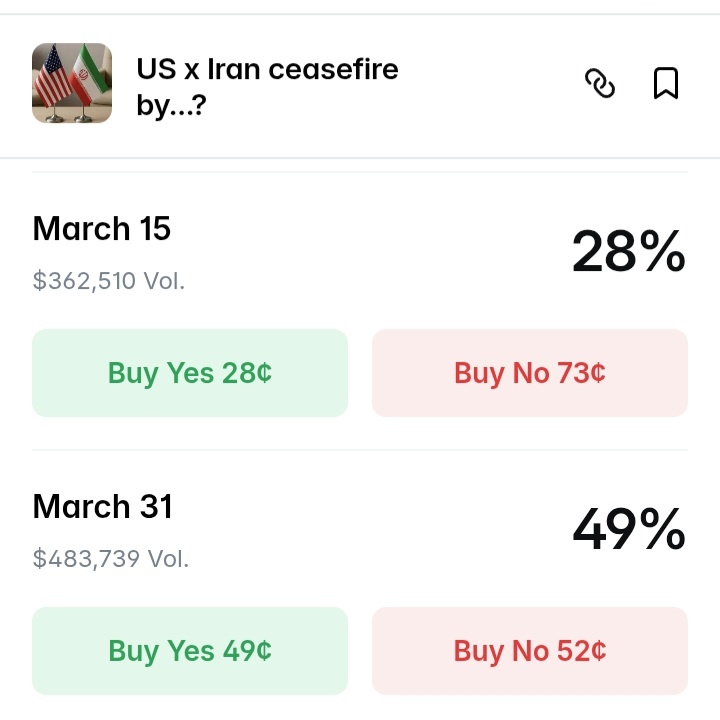Click the $362,510 Vol. text

pos(109,281)
